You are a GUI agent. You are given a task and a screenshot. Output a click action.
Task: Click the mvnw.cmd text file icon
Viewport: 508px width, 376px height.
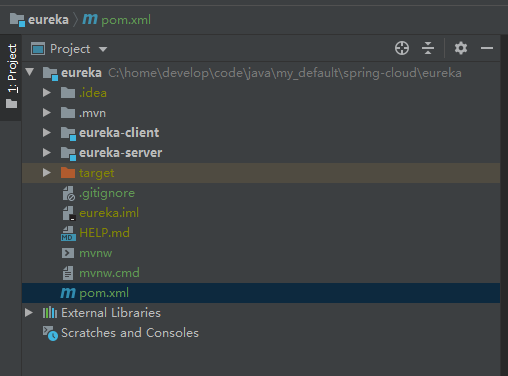68,273
